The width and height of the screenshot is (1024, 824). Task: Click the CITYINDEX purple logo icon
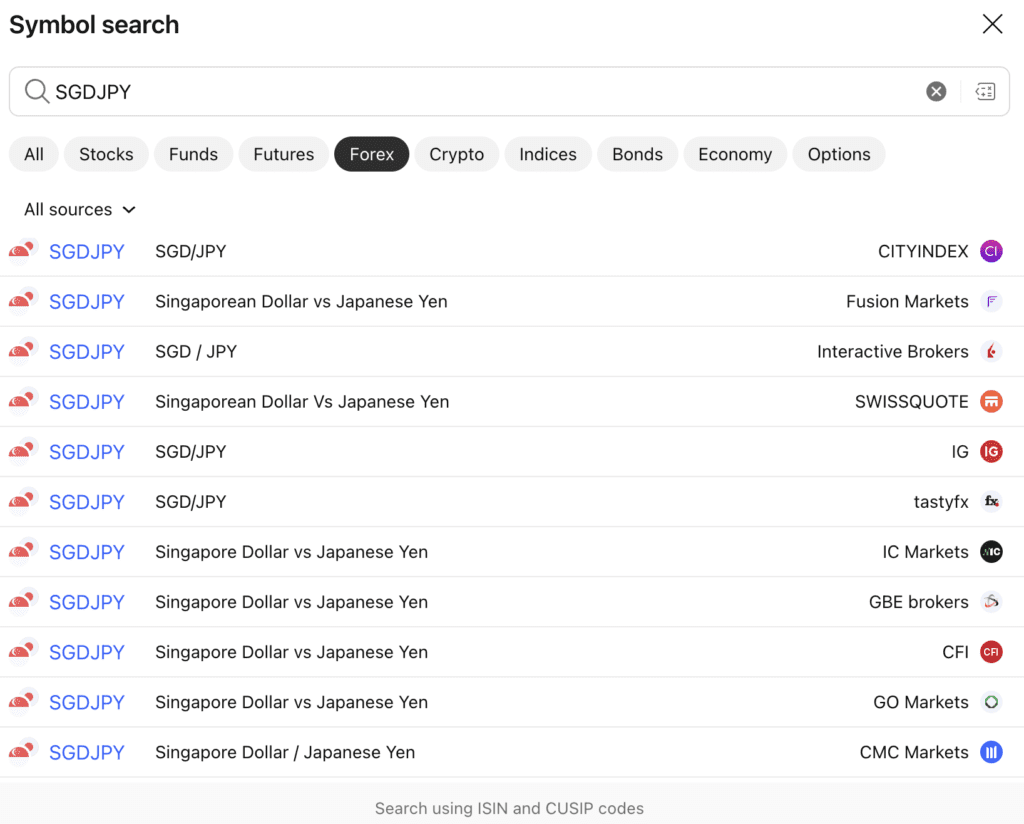coord(991,251)
